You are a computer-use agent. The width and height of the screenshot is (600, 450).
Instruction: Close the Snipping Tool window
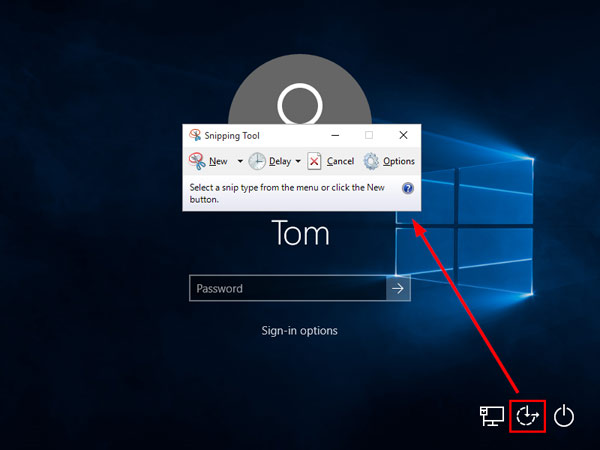pos(403,135)
